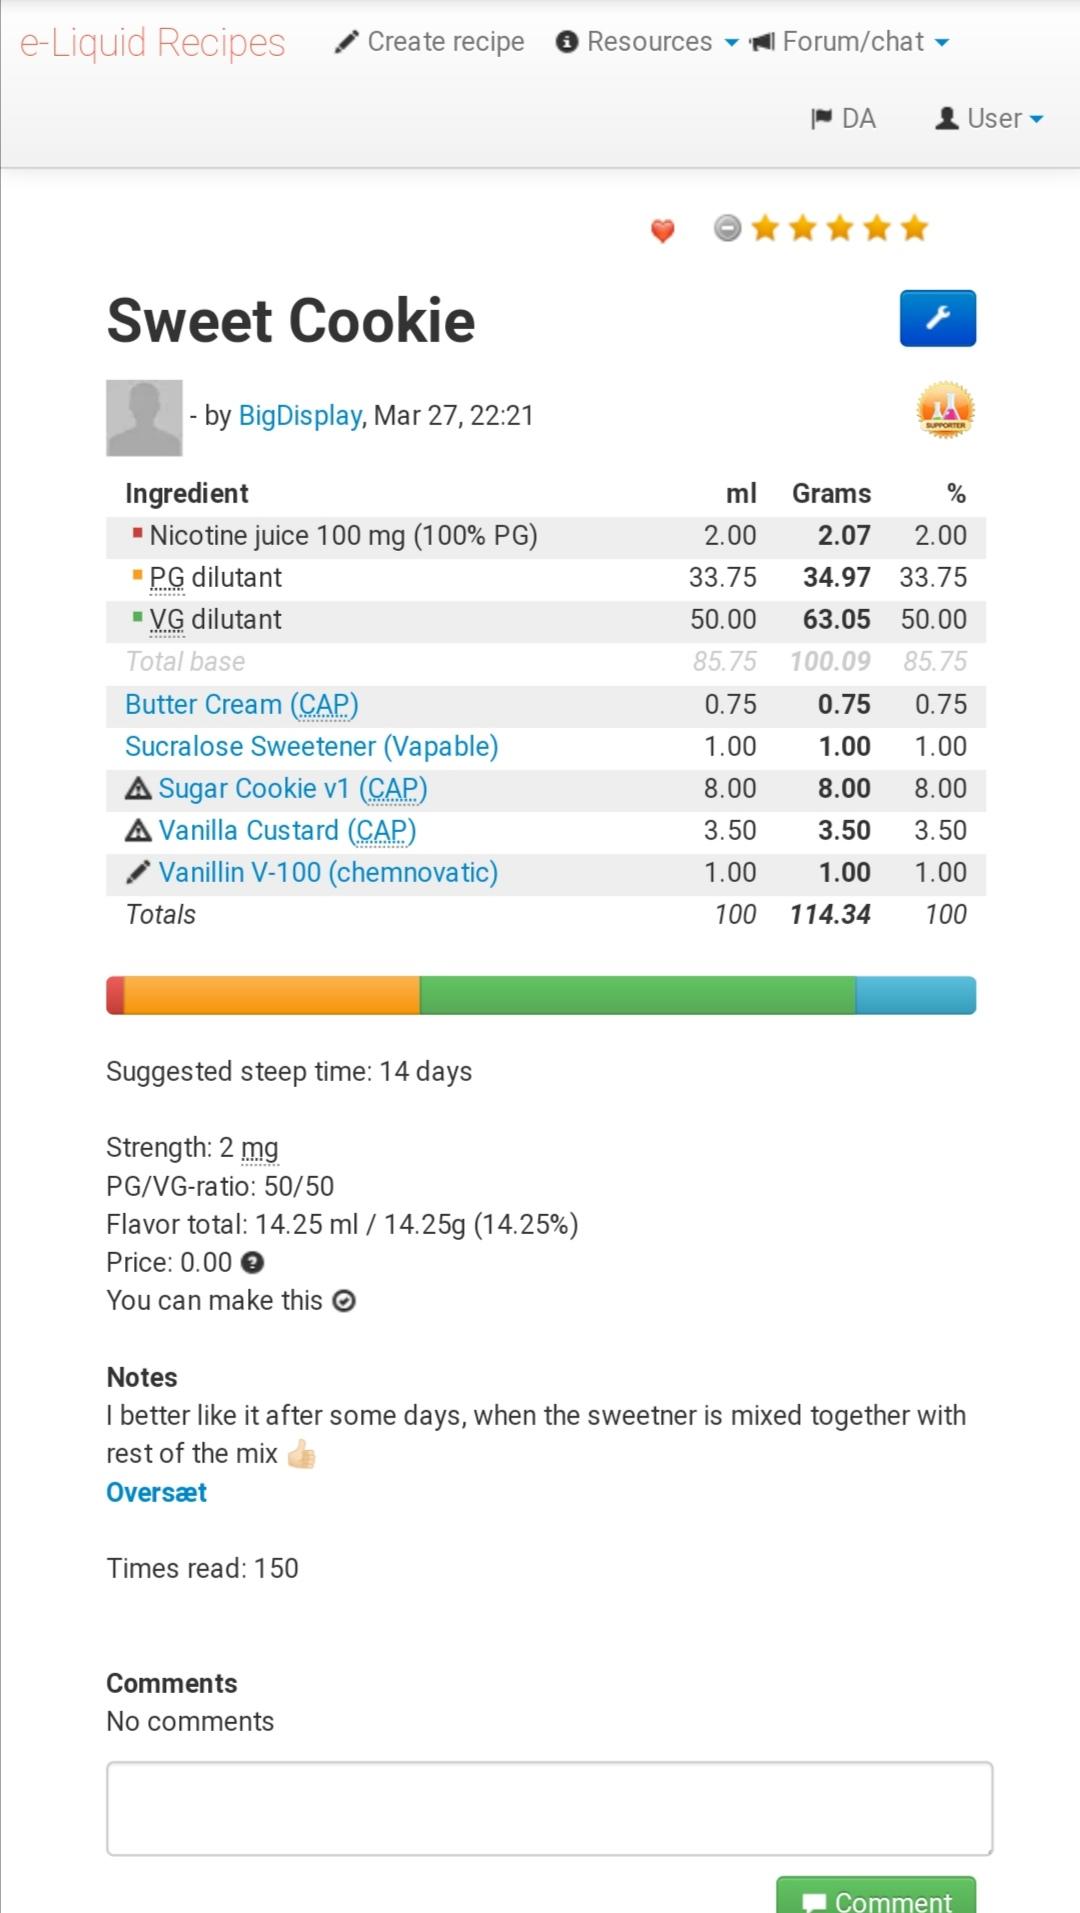This screenshot has width=1080, height=1913.
Task: Click the Price help question-mark icon
Action: click(x=253, y=1263)
